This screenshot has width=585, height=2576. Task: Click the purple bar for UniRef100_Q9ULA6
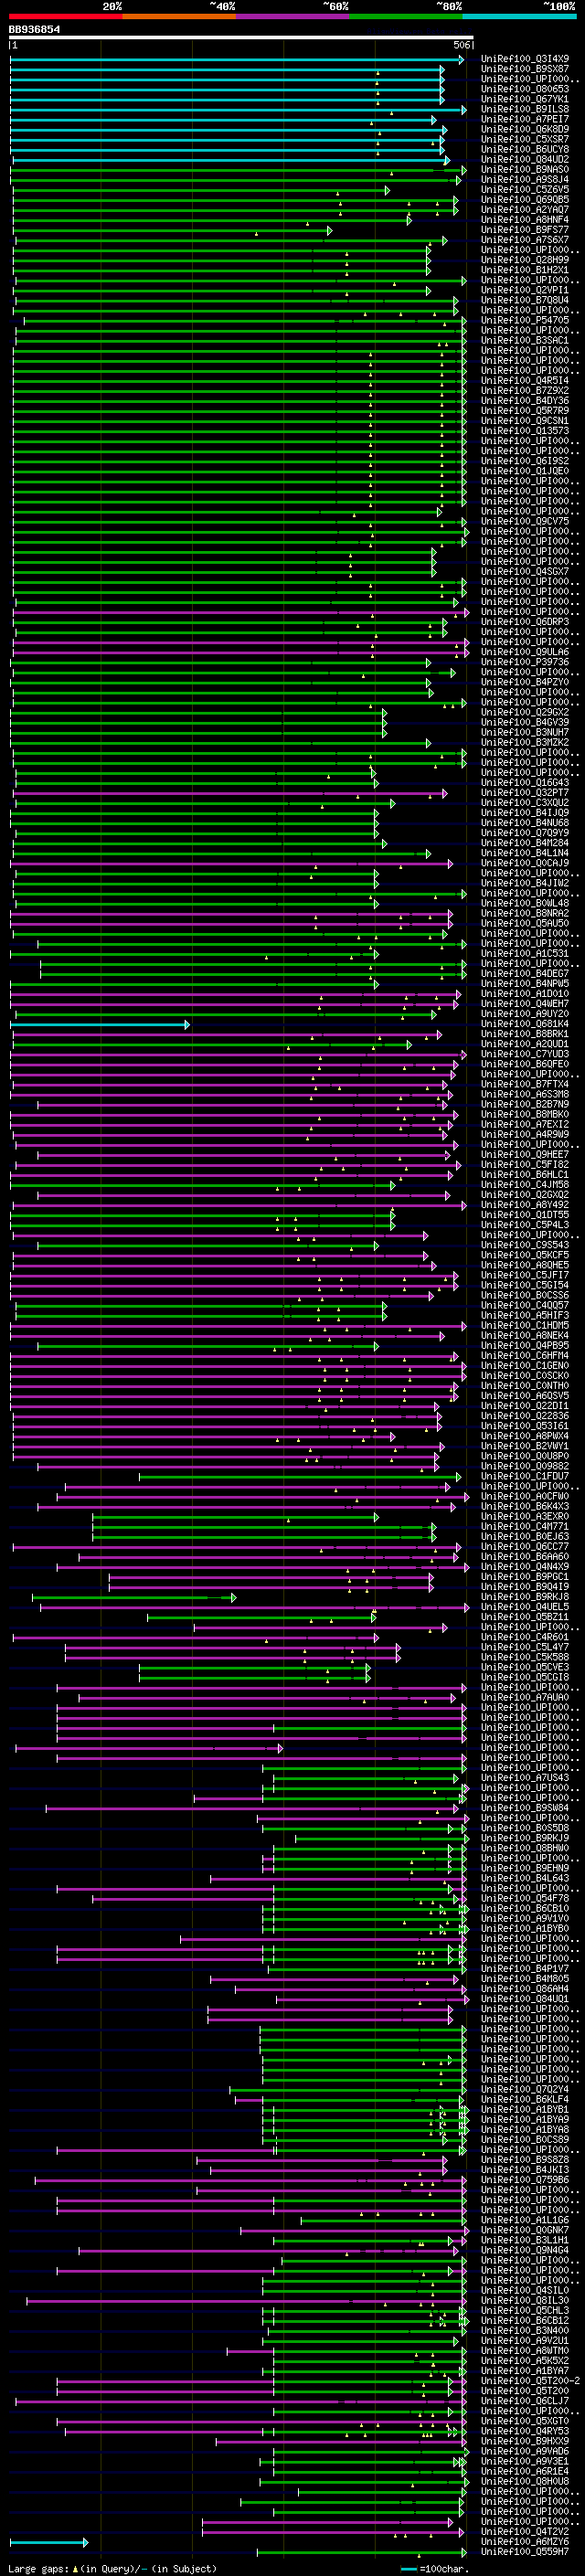point(241,653)
